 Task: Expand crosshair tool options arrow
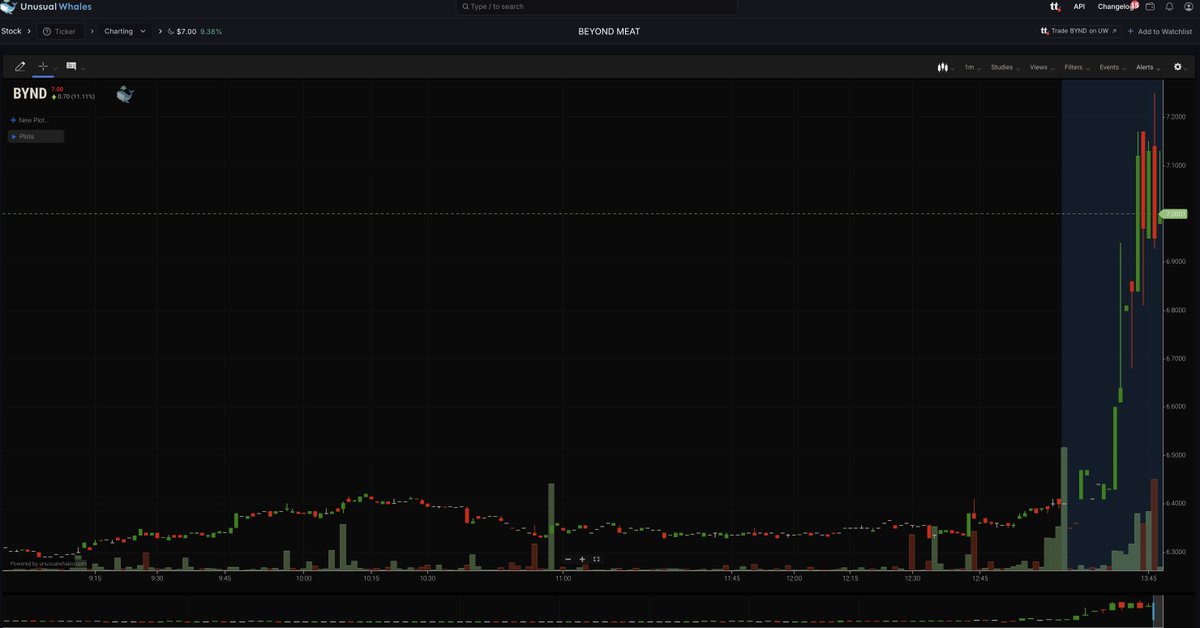55,68
